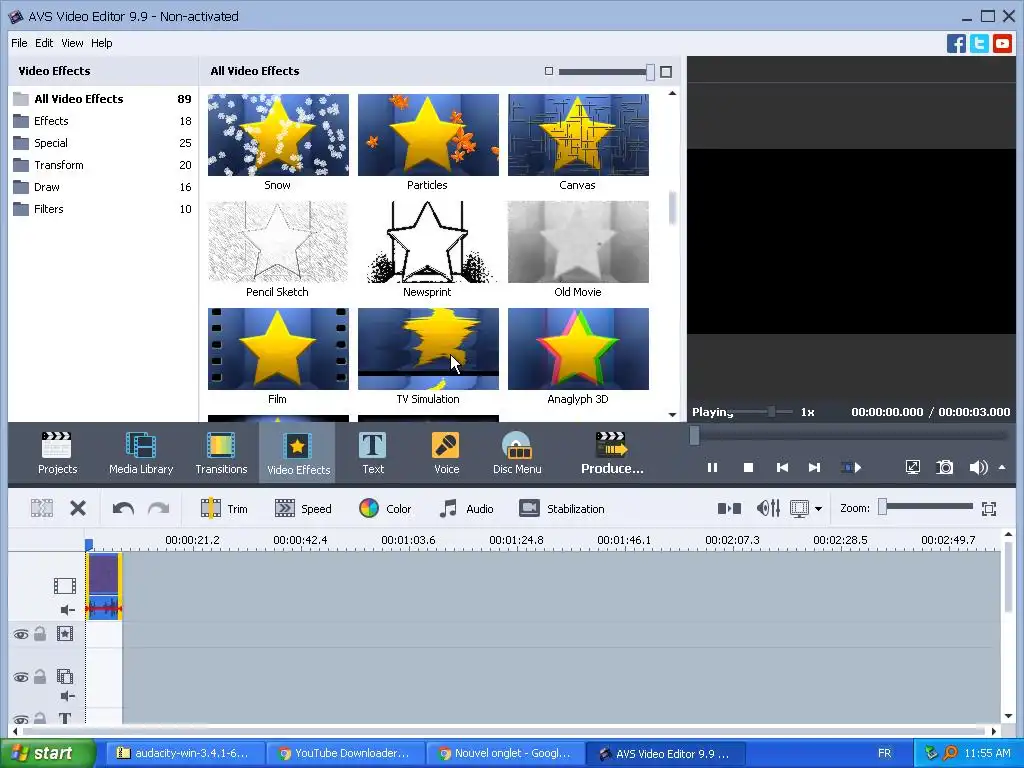Switch to storyboard view icon

pos(729,508)
